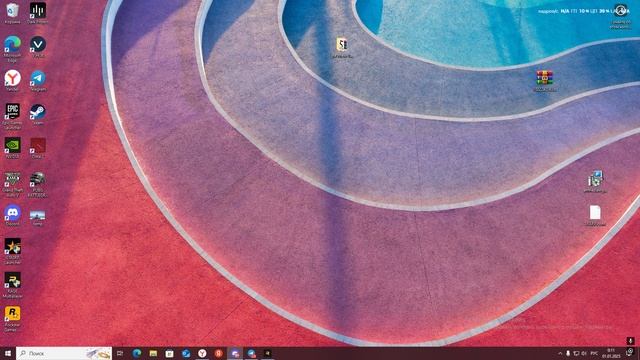Screen dimensions: 640x360
Task: Select the yellow file icon at the top centre
Action: (342, 47)
